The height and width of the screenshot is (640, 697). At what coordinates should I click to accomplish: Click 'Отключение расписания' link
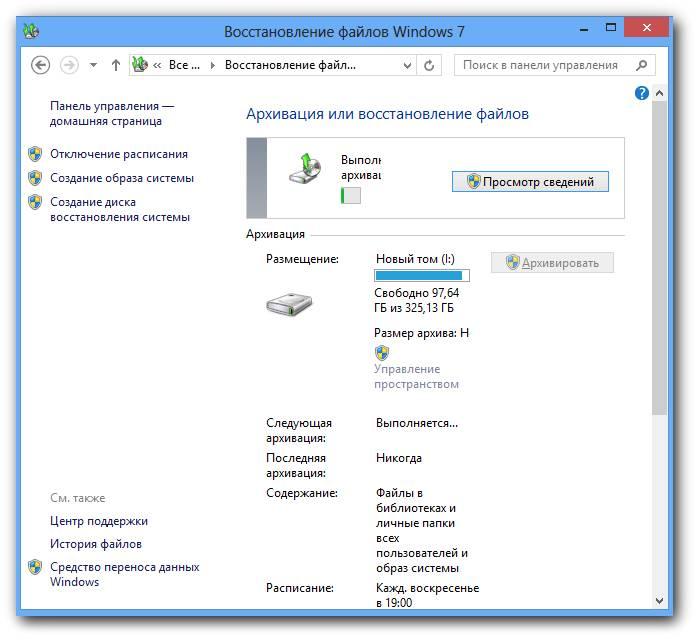tap(119, 154)
